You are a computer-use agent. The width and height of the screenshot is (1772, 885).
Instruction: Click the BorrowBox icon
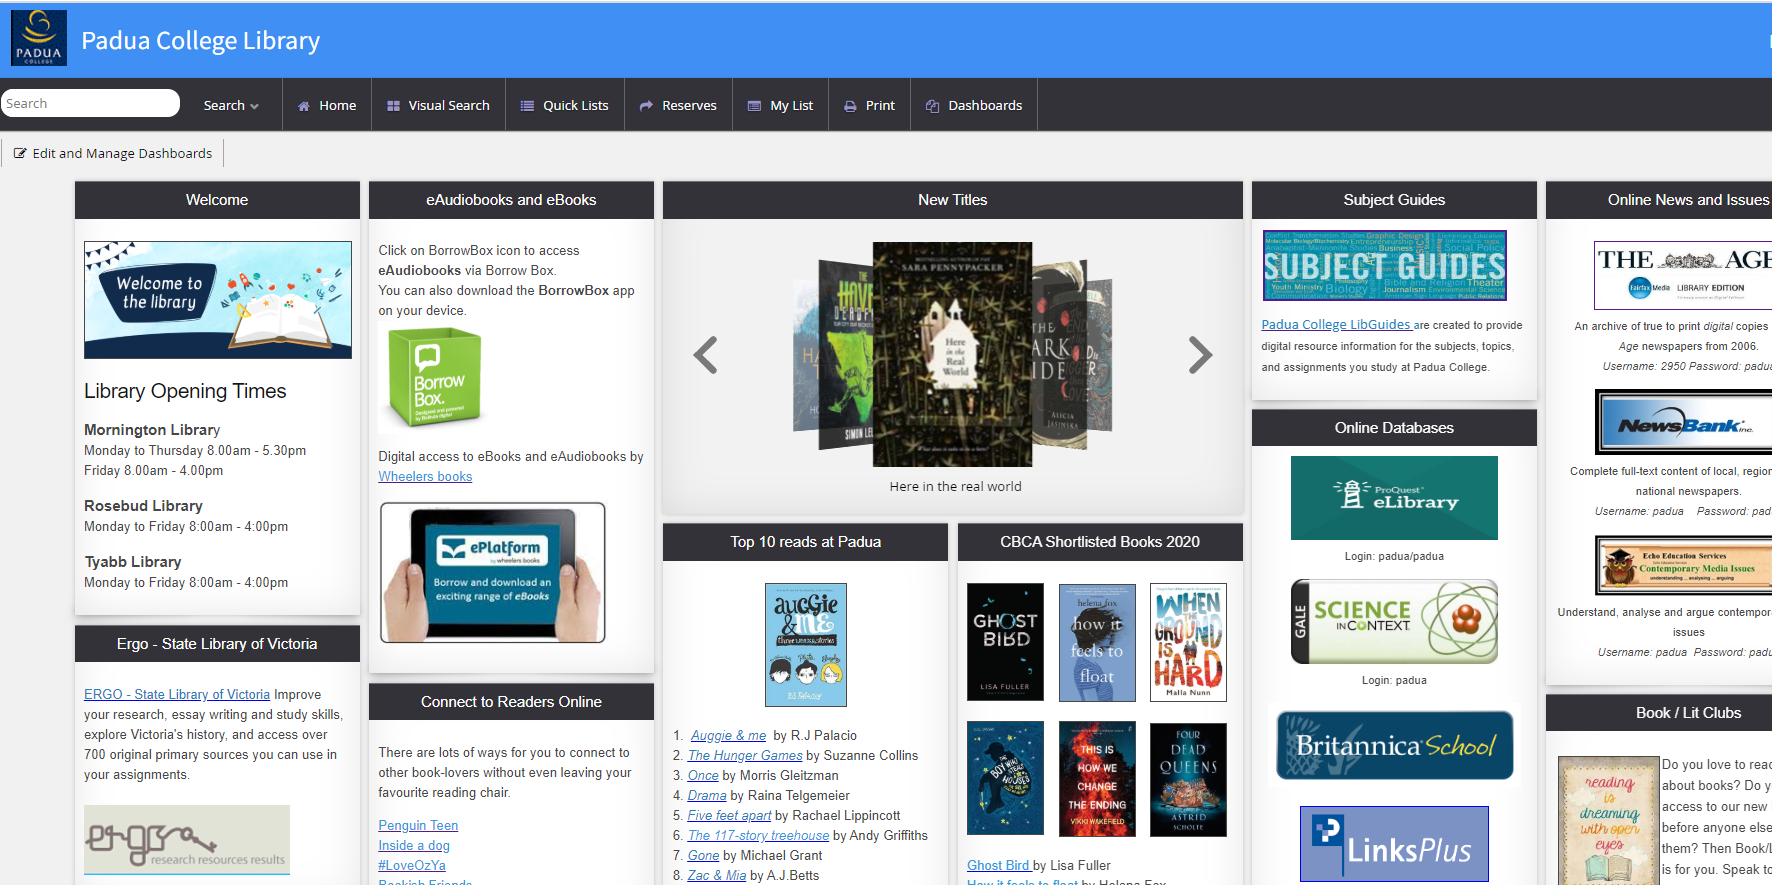tap(435, 378)
